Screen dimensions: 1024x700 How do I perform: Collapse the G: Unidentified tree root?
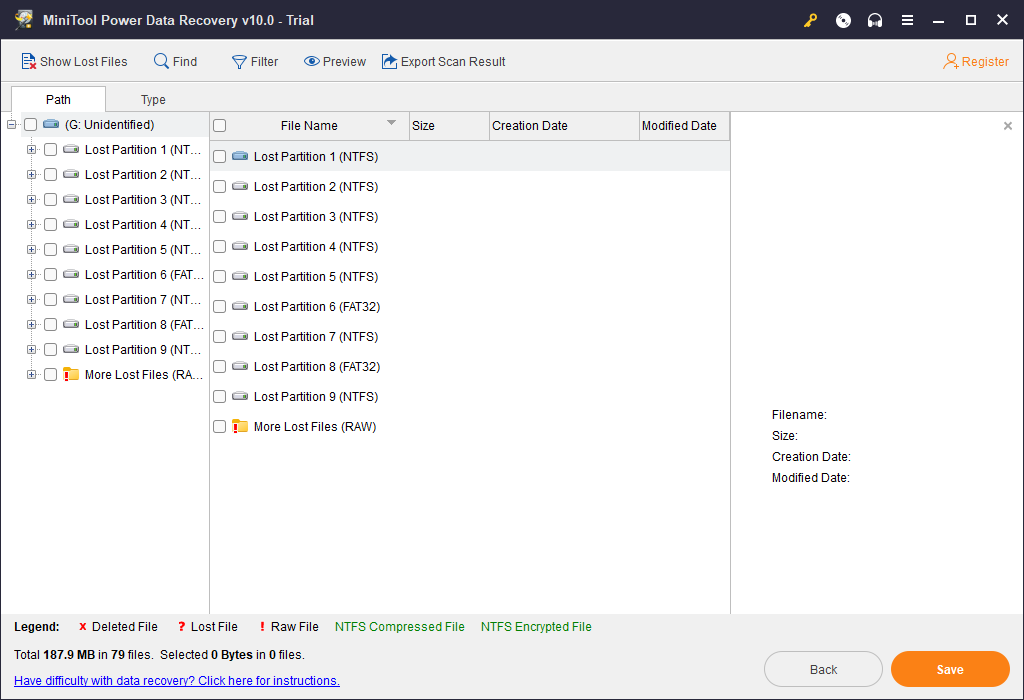click(11, 125)
